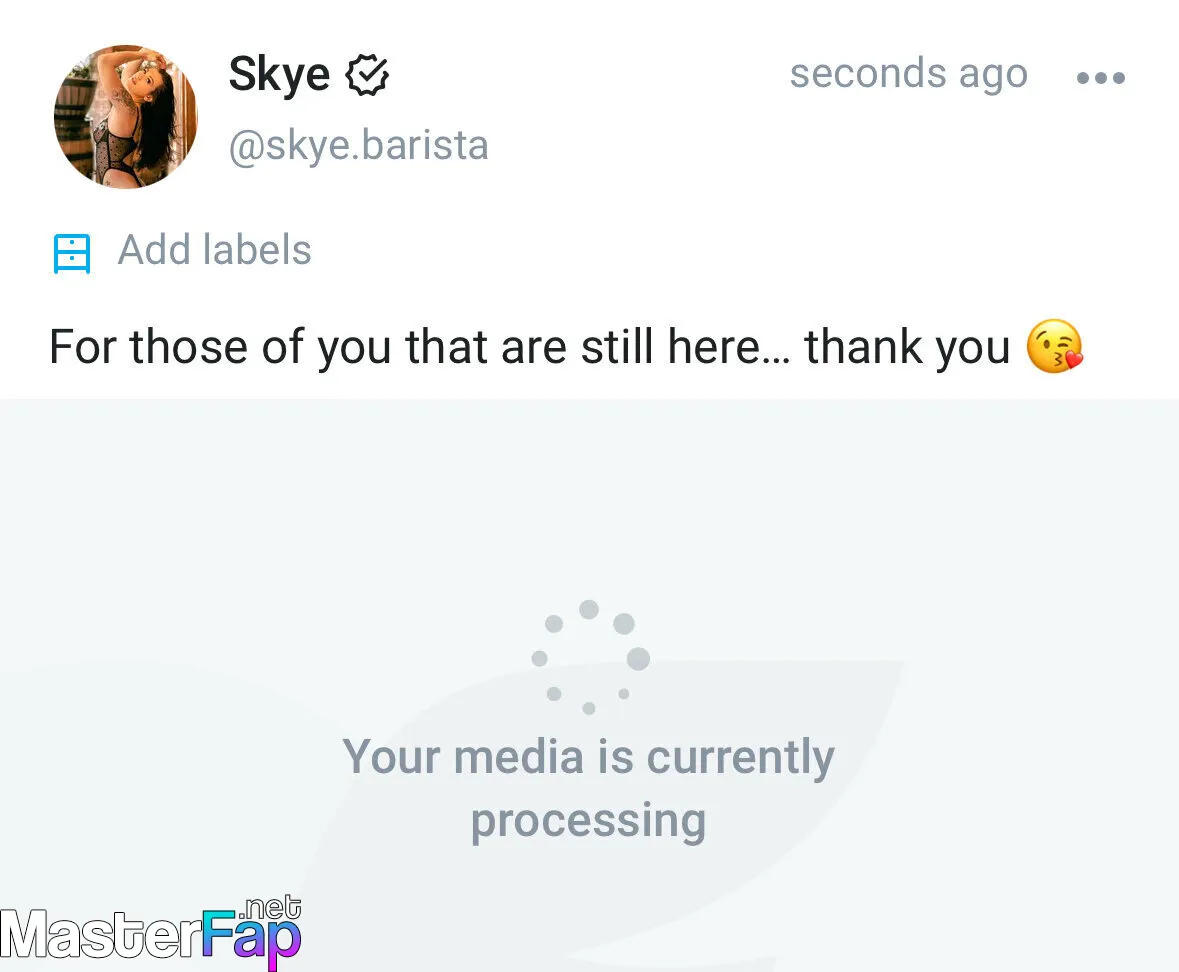Screen dimensions: 1179x972
Task: Click 'Your media is currently' text line
Action: 589,756
